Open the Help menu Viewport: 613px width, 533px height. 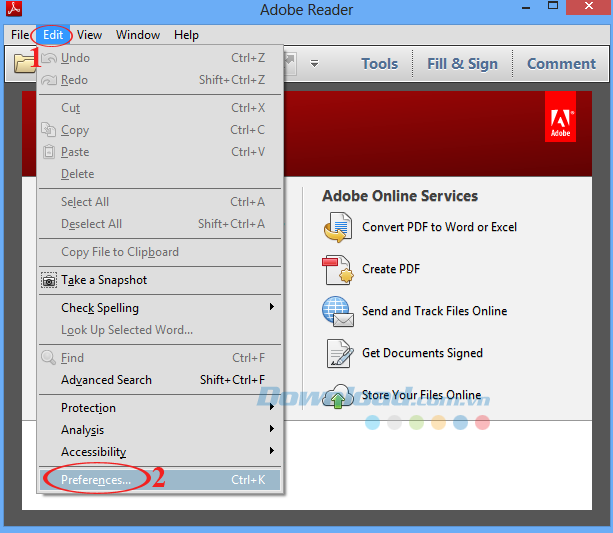pos(186,35)
